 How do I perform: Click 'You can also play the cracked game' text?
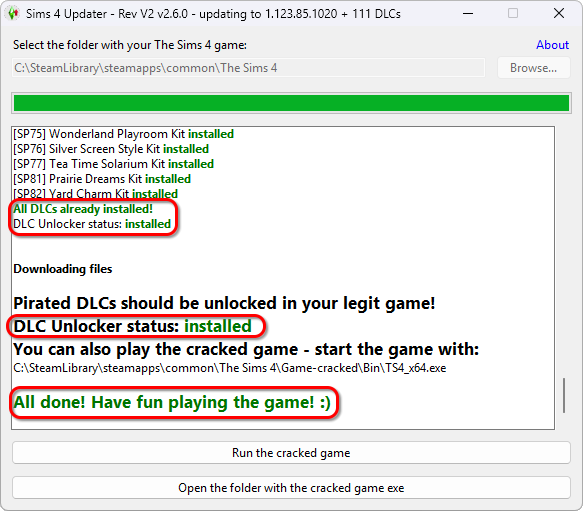click(246, 349)
